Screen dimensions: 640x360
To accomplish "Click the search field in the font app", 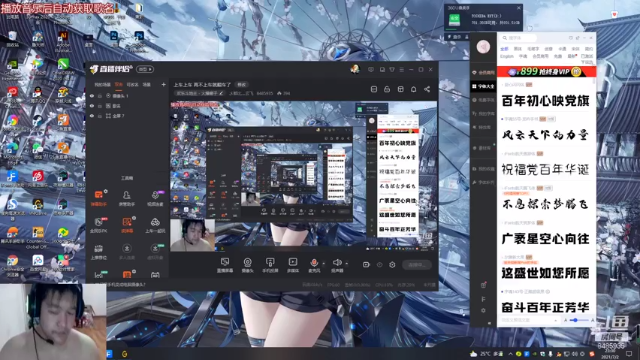I will pyautogui.click(x=518, y=38).
